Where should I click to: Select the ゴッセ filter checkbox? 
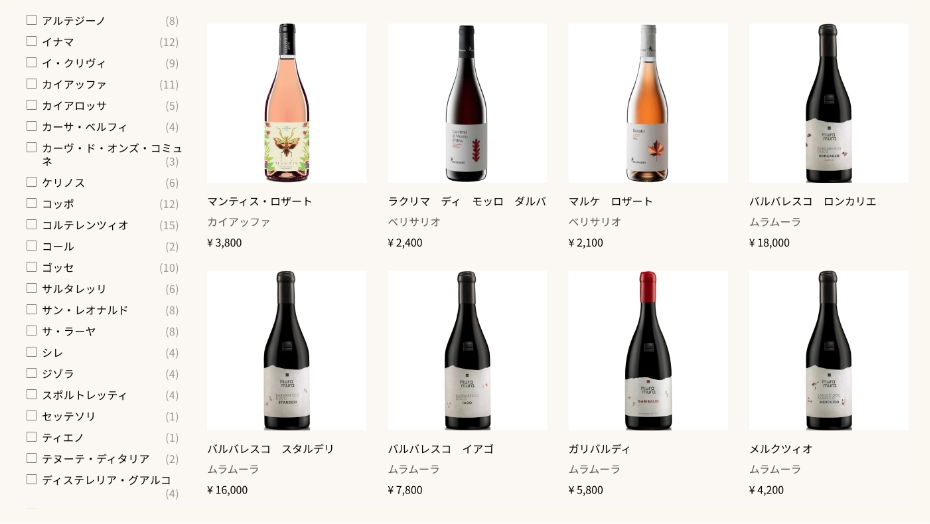31,267
